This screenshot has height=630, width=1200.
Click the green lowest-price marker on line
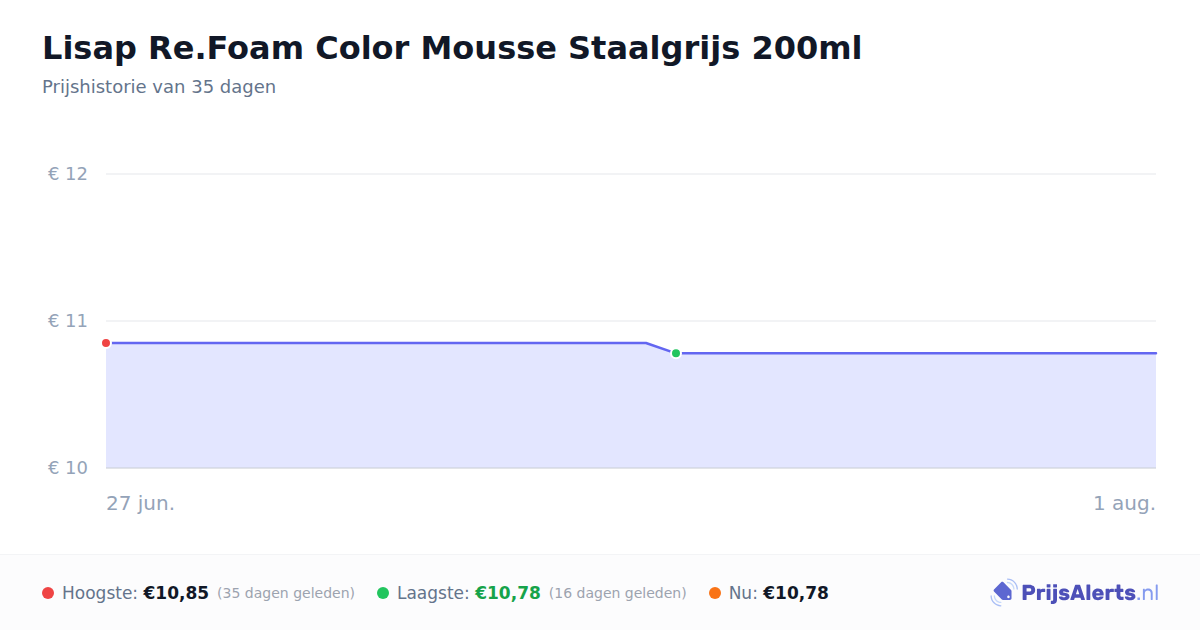[676, 353]
